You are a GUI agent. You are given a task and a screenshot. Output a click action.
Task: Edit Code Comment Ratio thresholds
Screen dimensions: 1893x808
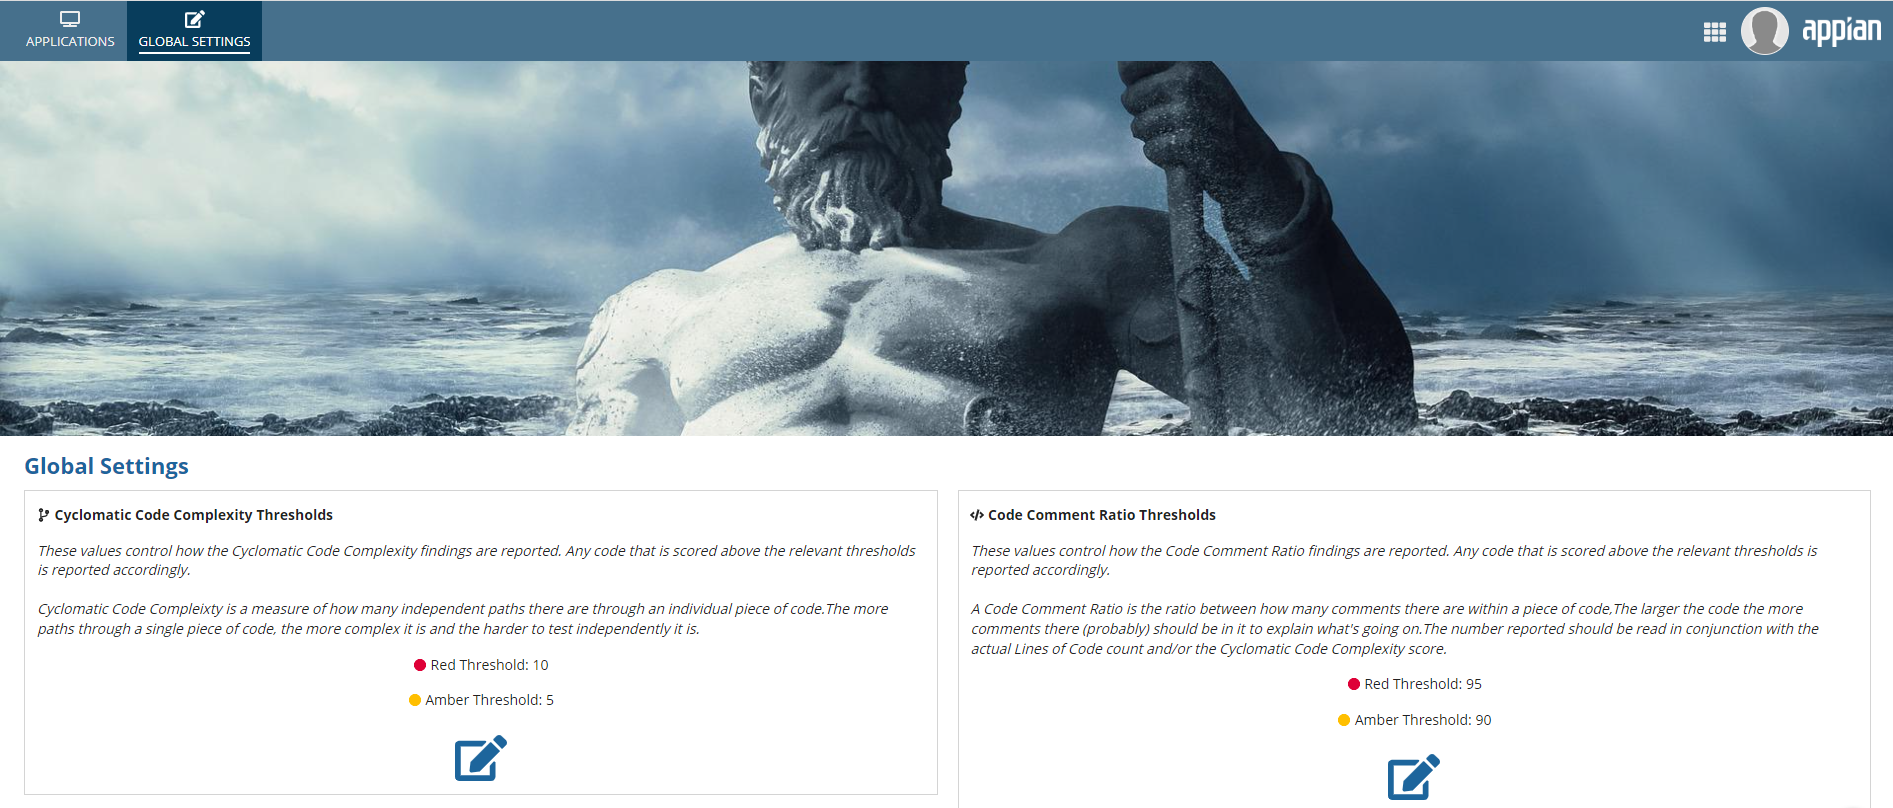point(1413,777)
